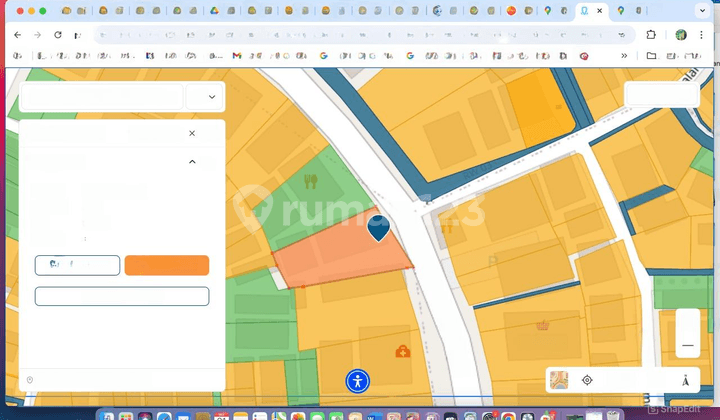720x420 pixels.
Task: Click the blue accessibility icon
Action: [x=358, y=380]
